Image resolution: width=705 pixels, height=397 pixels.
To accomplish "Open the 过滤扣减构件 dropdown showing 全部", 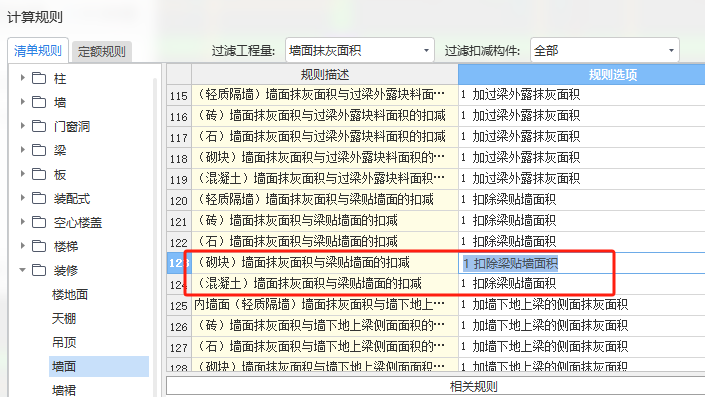I will coord(604,50).
